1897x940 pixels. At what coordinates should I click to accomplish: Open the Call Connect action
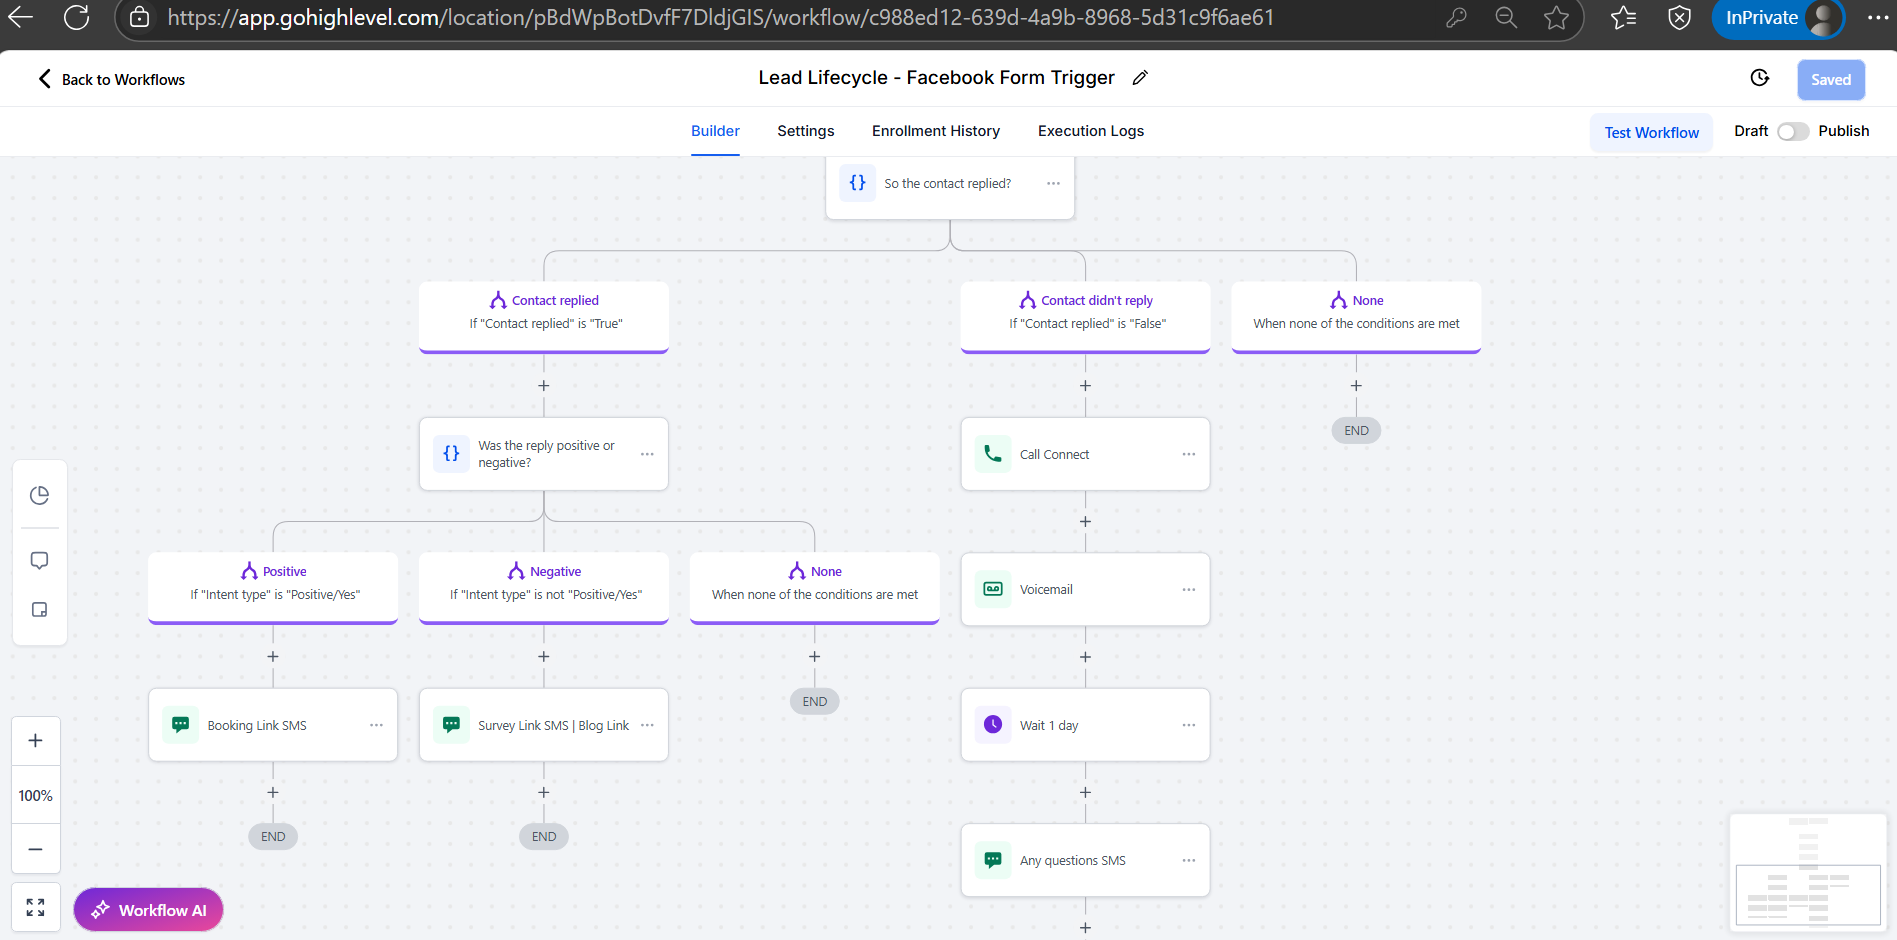coord(1085,454)
